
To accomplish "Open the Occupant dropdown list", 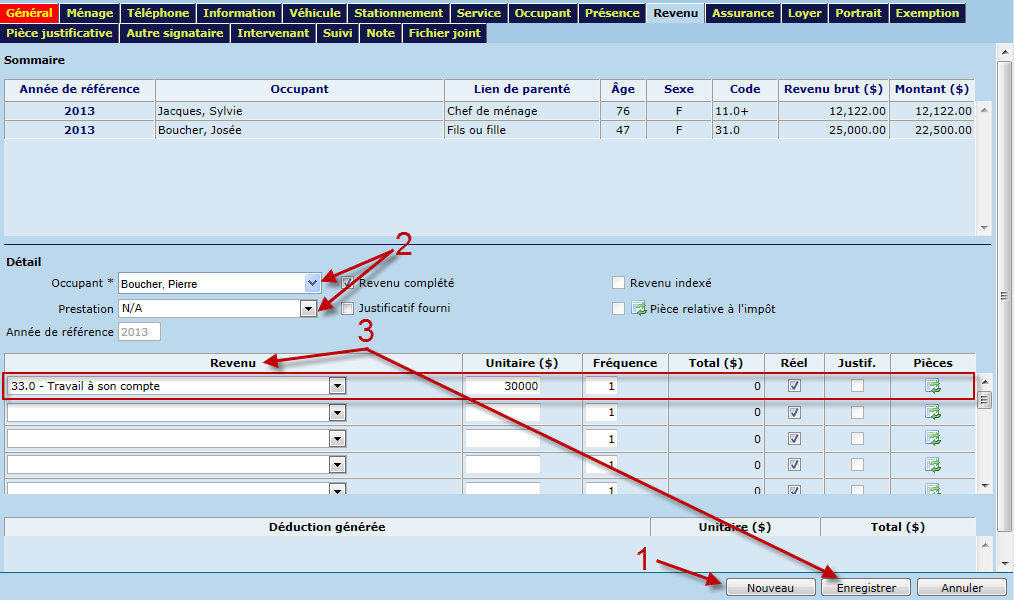I will click(311, 284).
